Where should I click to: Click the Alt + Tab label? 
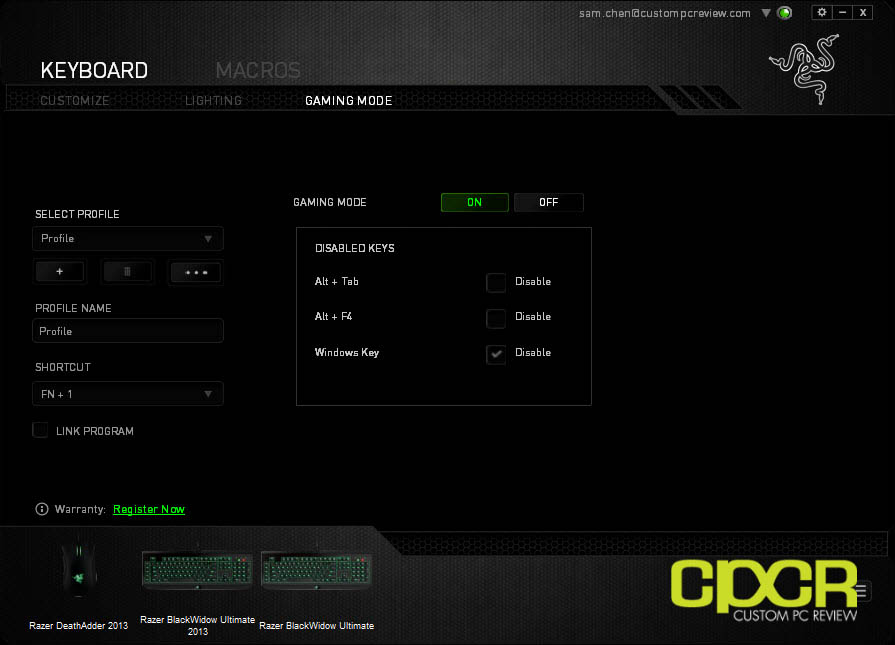point(337,281)
